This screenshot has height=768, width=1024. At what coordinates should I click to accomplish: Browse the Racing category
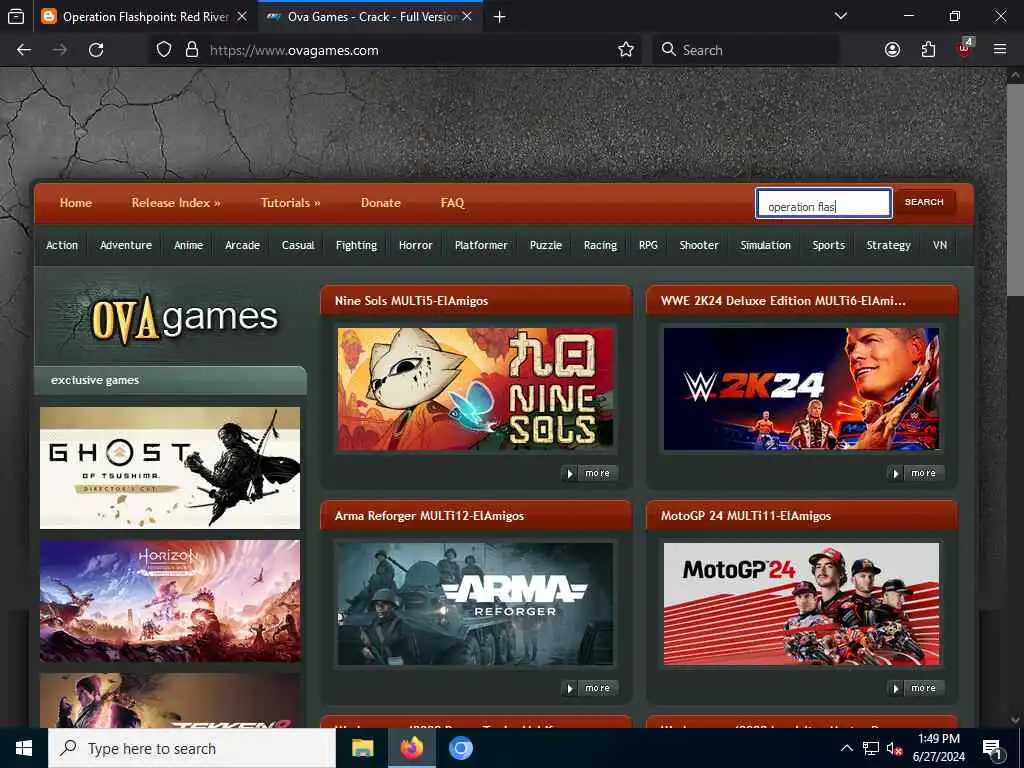600,246
